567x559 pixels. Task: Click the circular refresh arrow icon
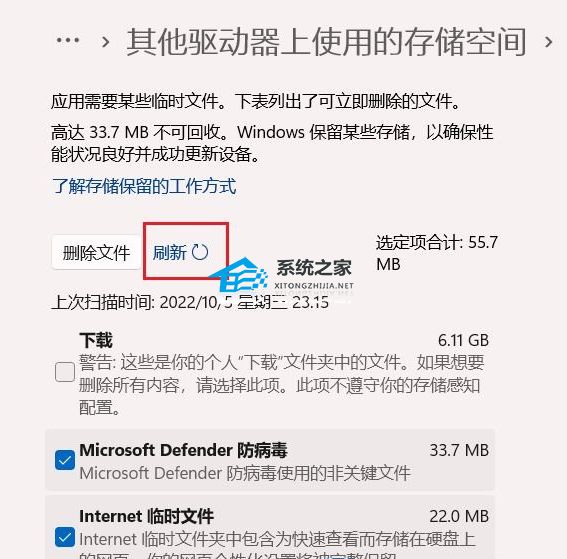pyautogui.click(x=200, y=252)
